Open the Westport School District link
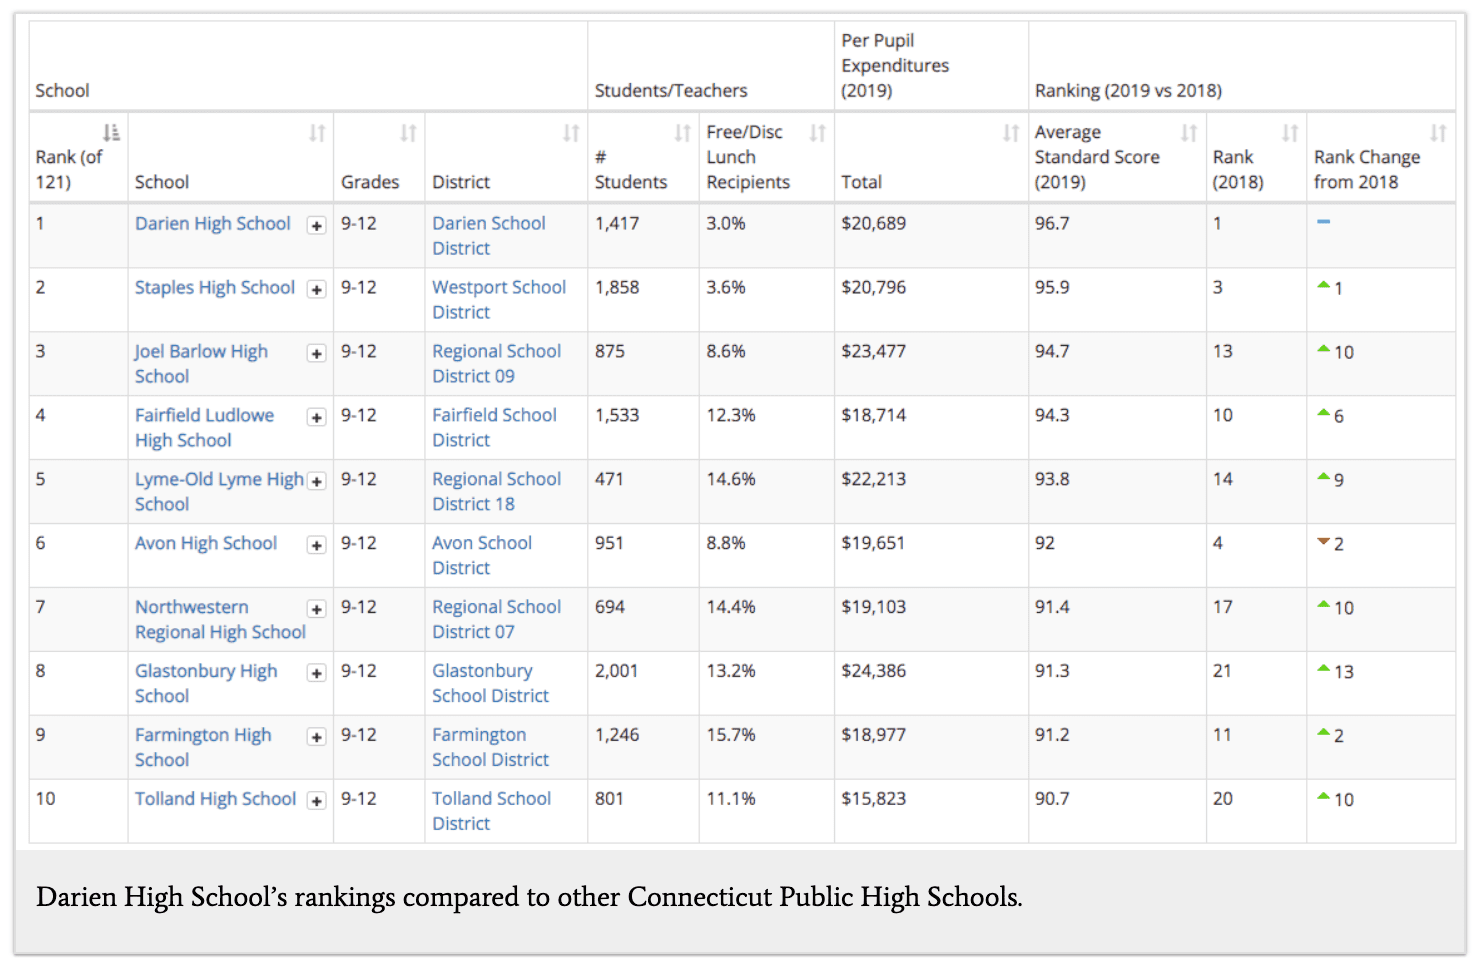The height and width of the screenshot is (968, 1482). (498, 299)
